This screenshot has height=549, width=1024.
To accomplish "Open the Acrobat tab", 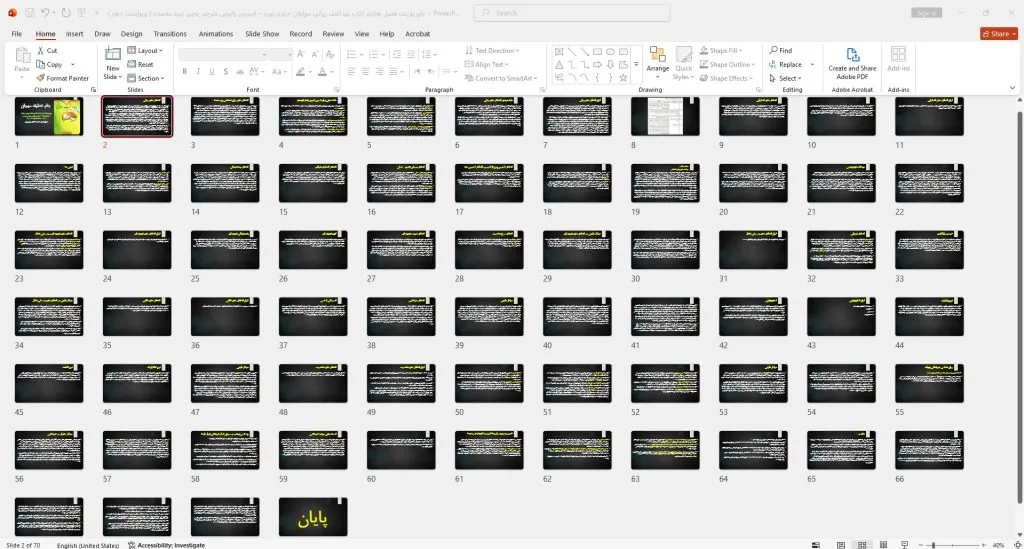I will pyautogui.click(x=417, y=34).
